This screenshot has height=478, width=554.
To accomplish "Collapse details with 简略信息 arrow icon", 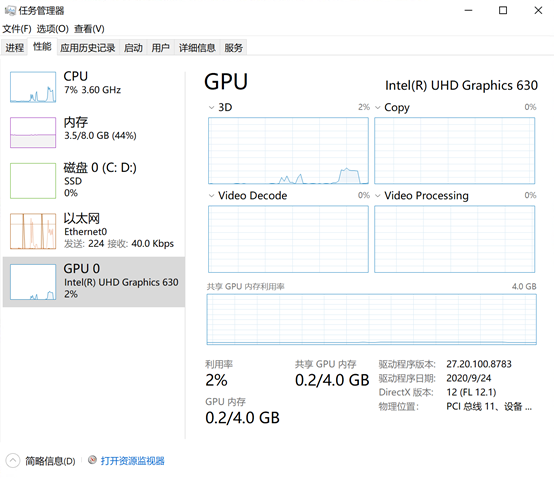I will pos(13,460).
